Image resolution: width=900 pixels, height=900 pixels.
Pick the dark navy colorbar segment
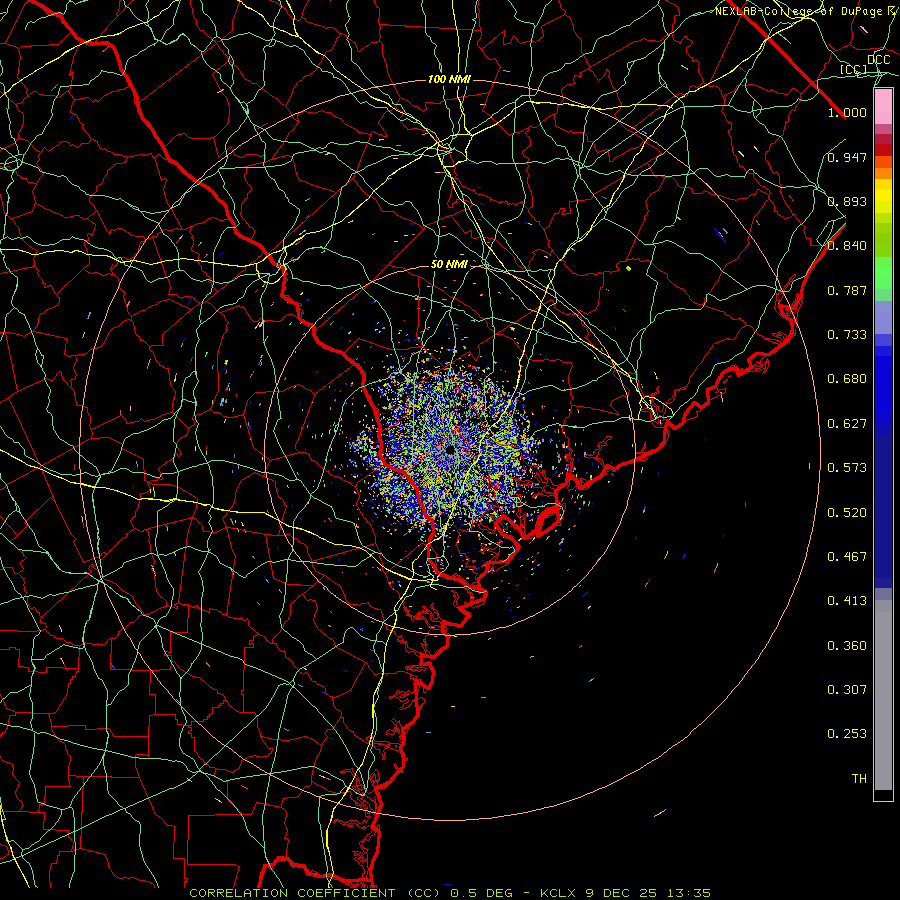pyautogui.click(x=883, y=511)
